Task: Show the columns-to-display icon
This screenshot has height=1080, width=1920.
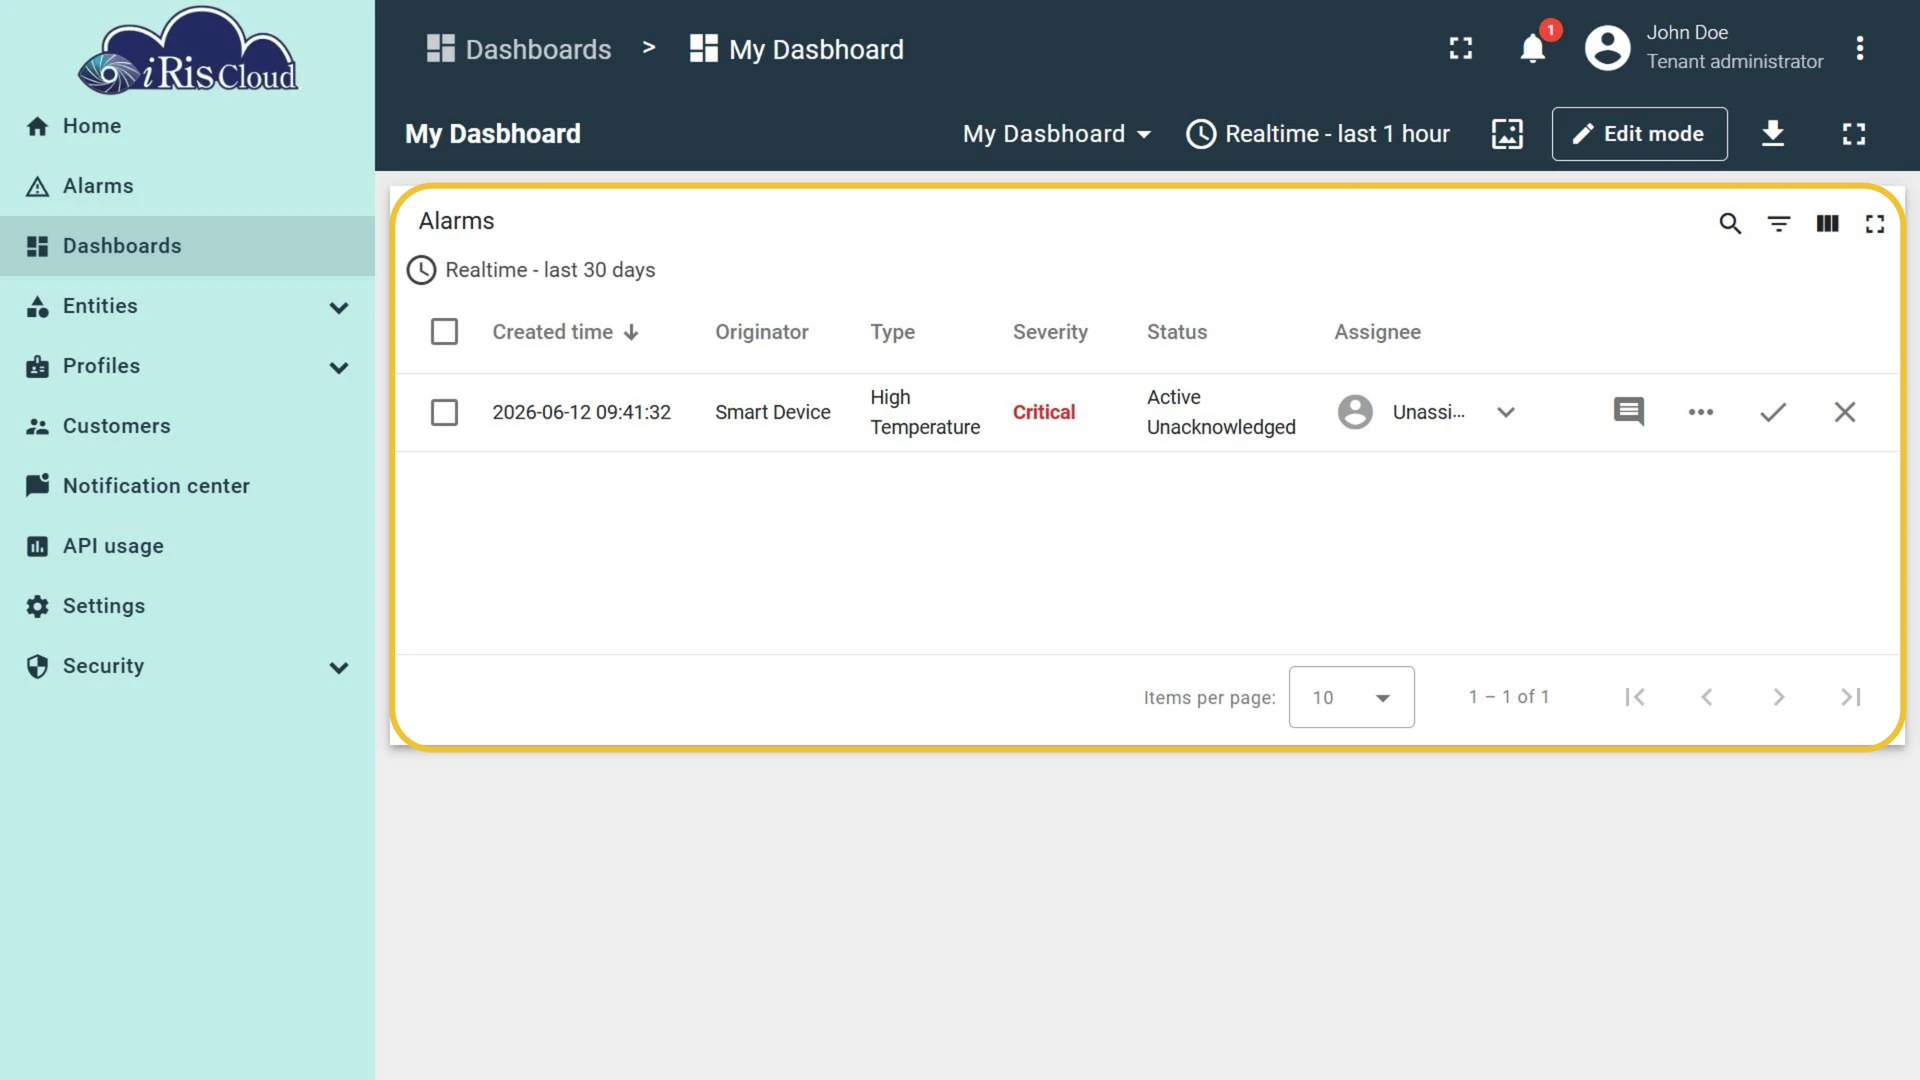Action: [x=1827, y=224]
